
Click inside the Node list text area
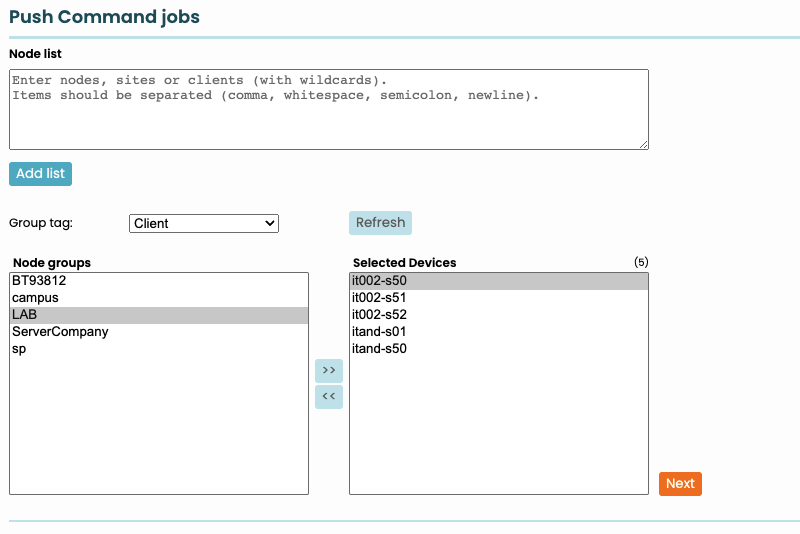328,109
